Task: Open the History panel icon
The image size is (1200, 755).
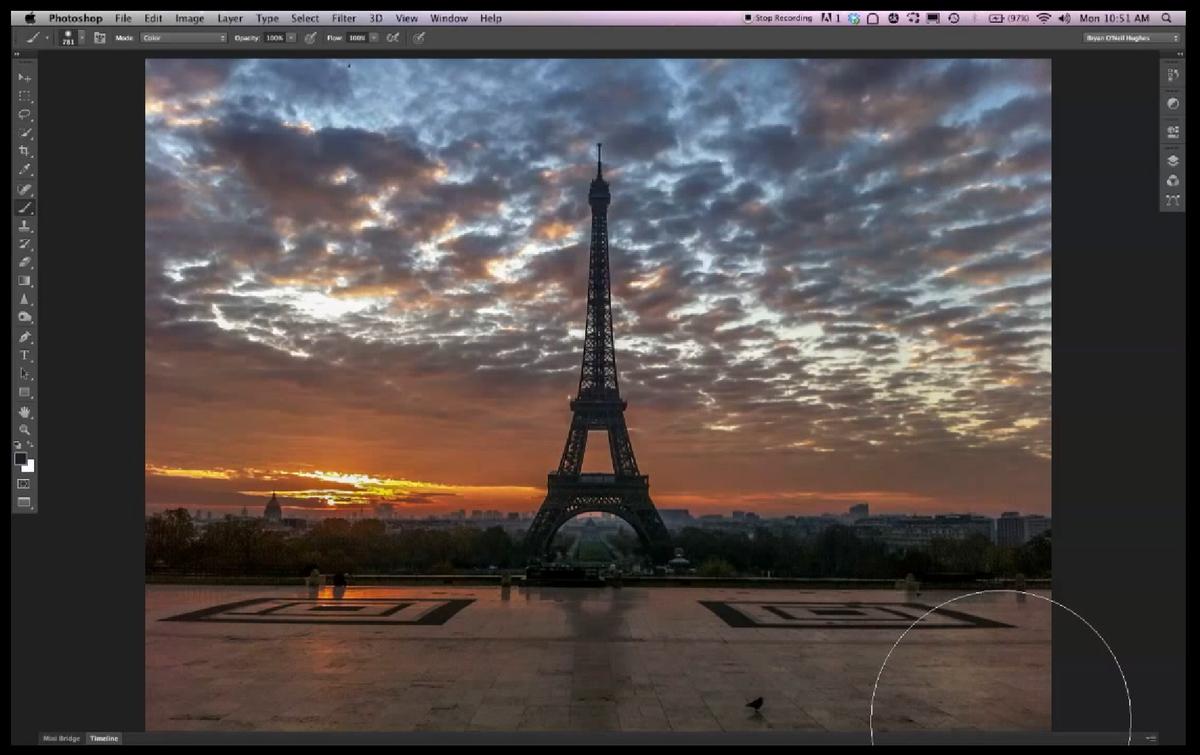Action: pyautogui.click(x=1172, y=77)
